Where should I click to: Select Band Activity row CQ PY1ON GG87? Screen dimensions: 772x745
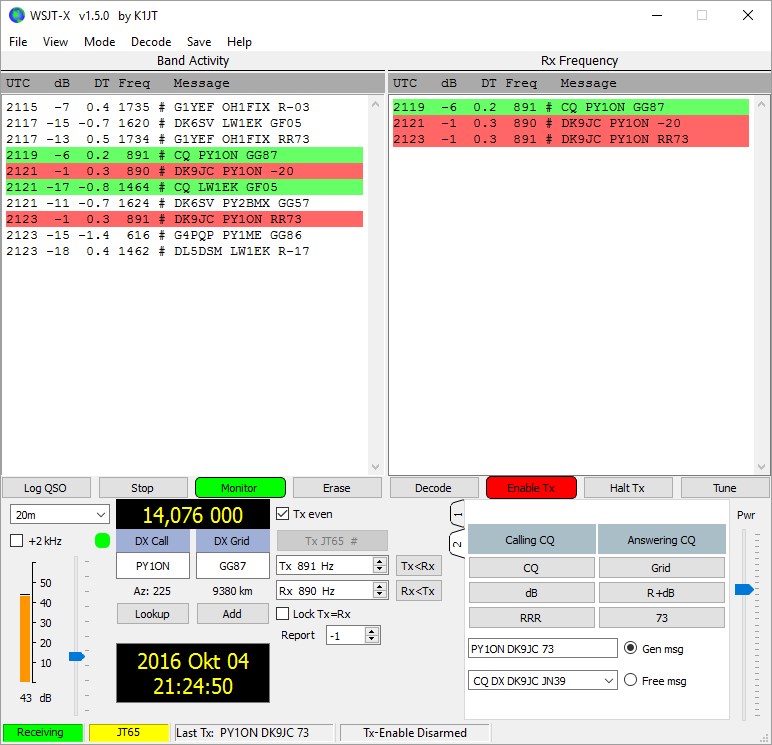[185, 155]
